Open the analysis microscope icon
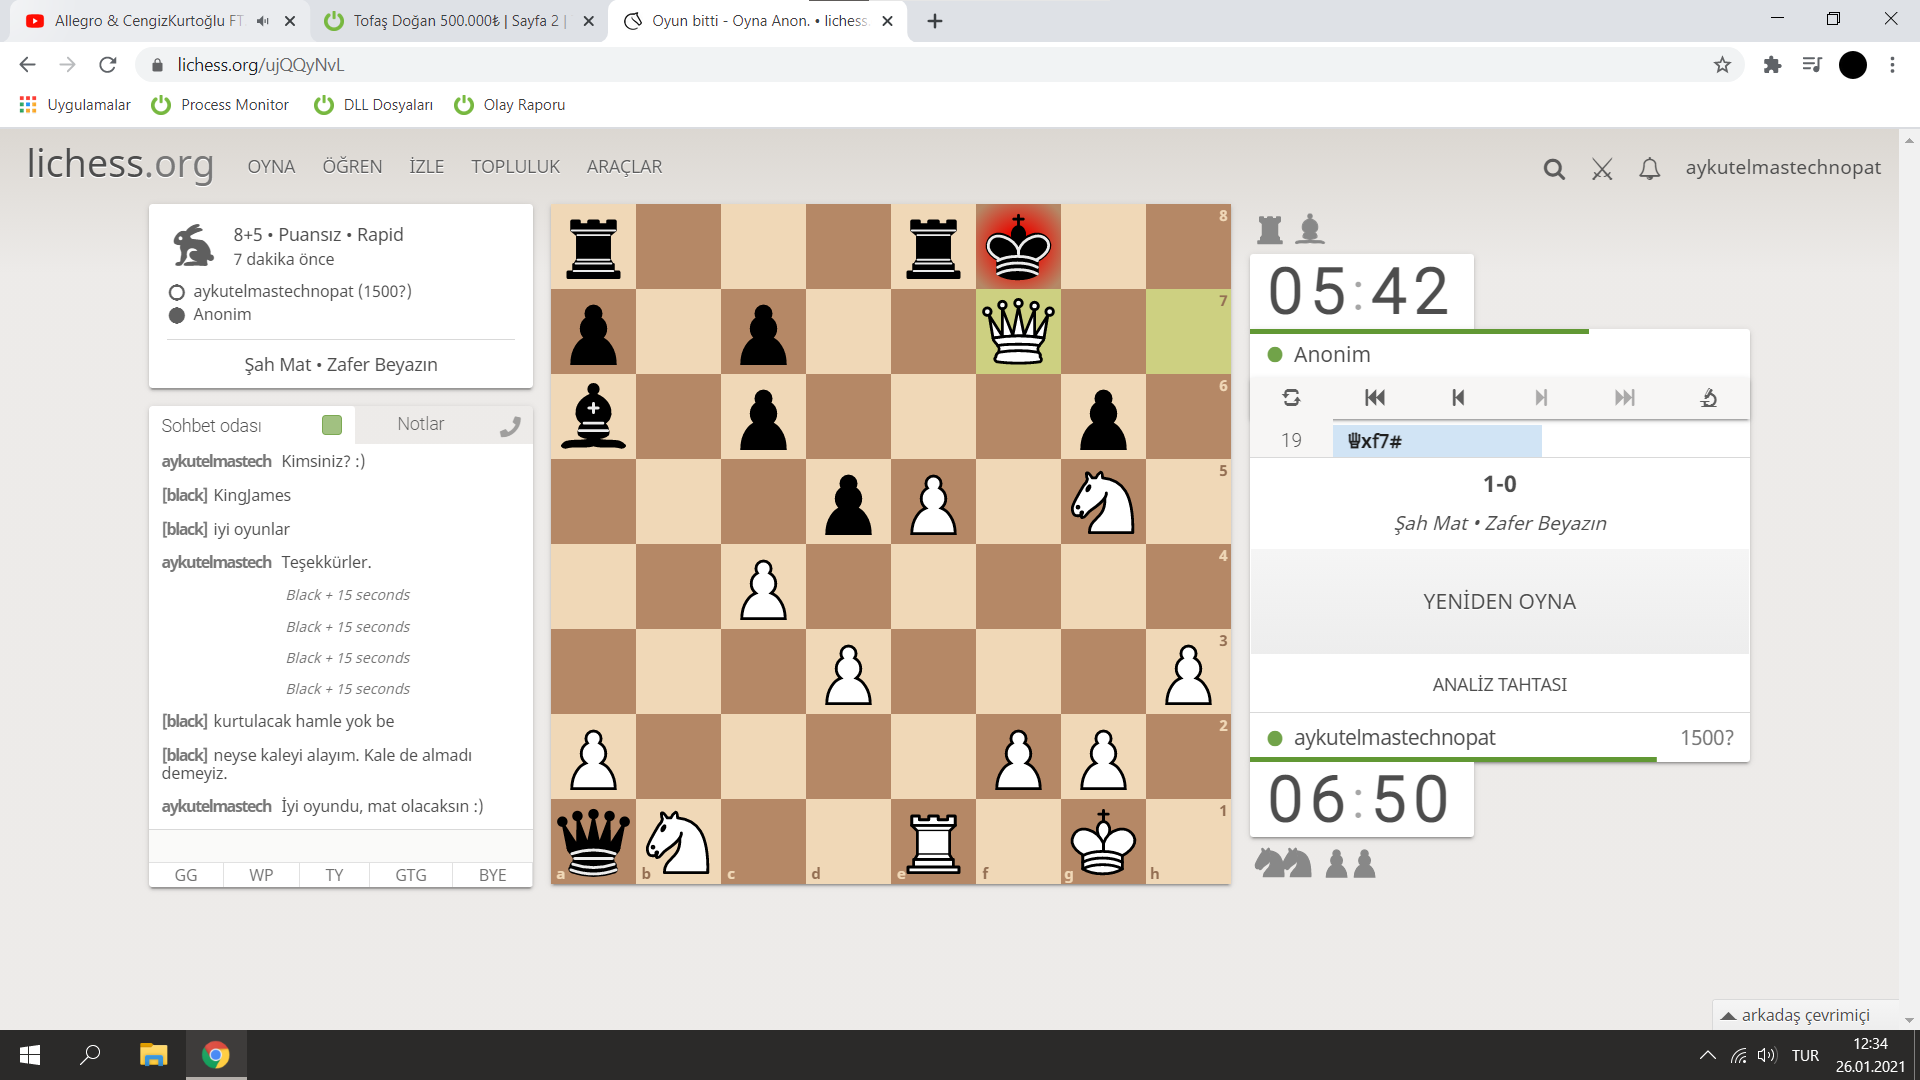The height and width of the screenshot is (1080, 1920). 1709,397
